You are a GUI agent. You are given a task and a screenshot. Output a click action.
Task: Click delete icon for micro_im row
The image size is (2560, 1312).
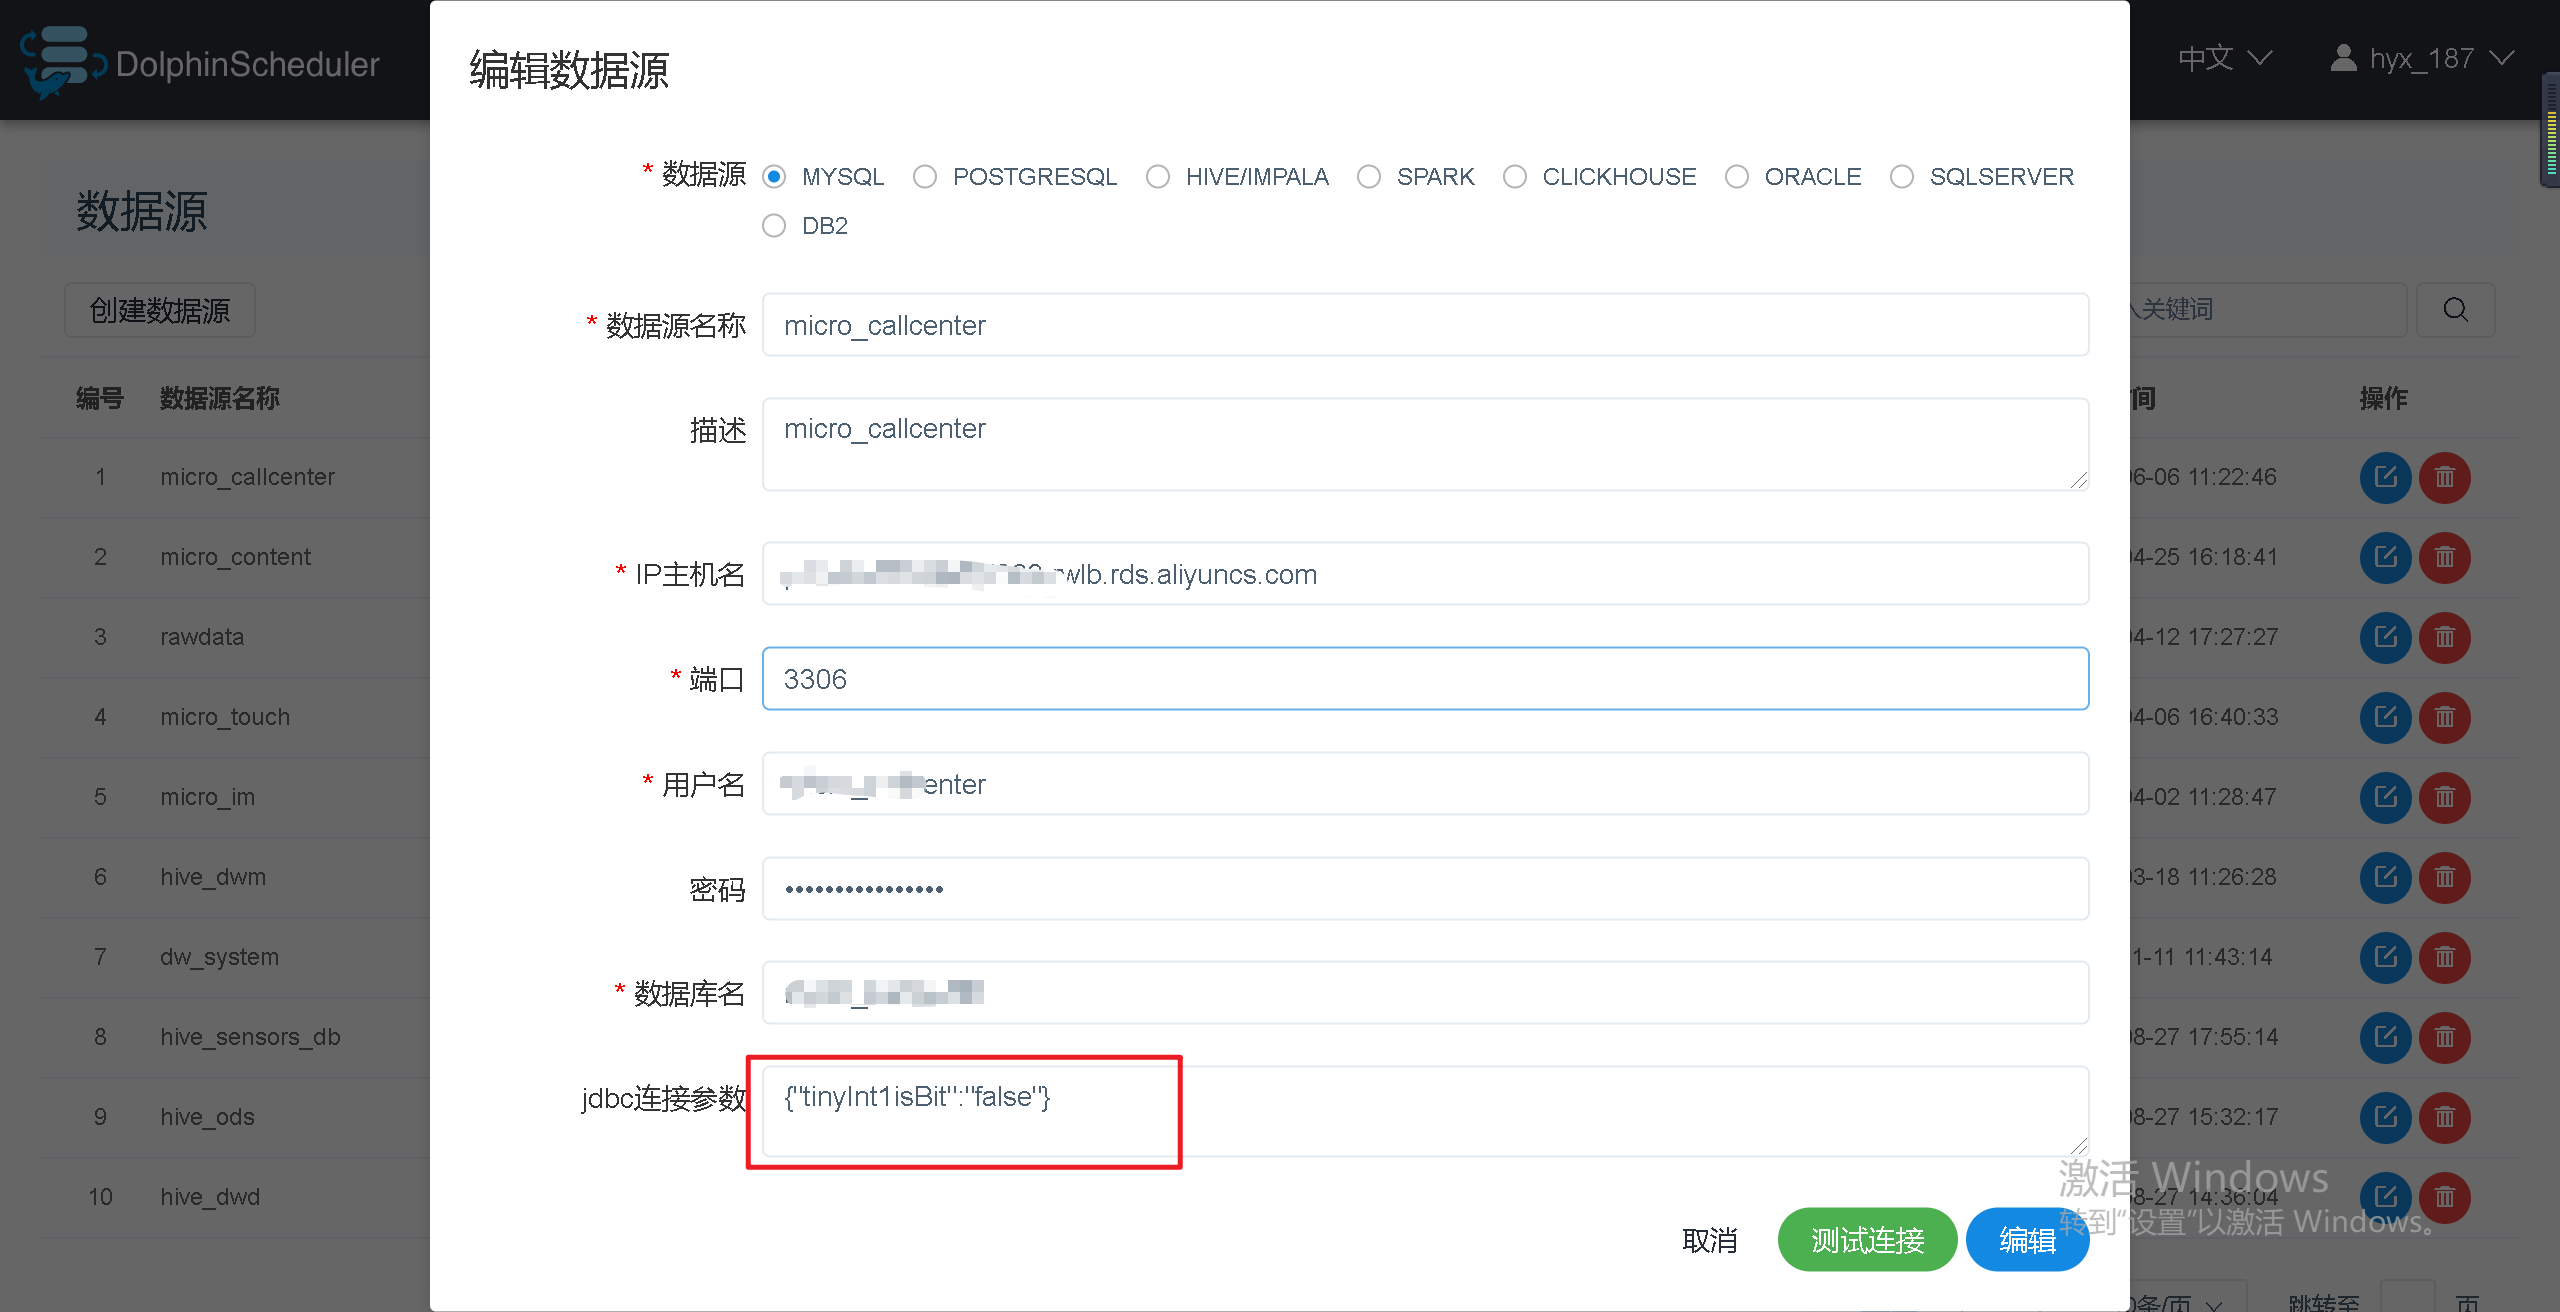(x=2445, y=797)
